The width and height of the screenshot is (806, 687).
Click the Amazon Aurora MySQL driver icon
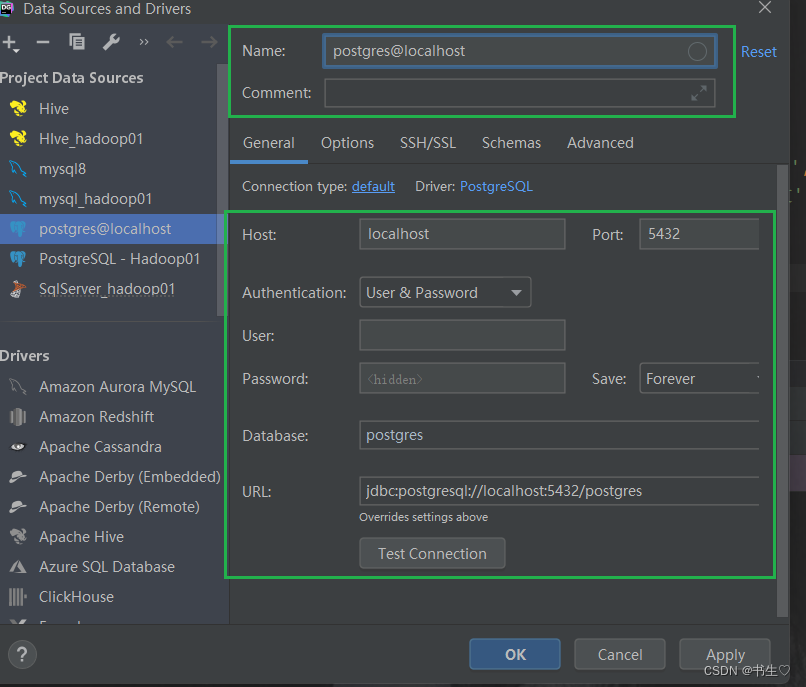pos(18,386)
